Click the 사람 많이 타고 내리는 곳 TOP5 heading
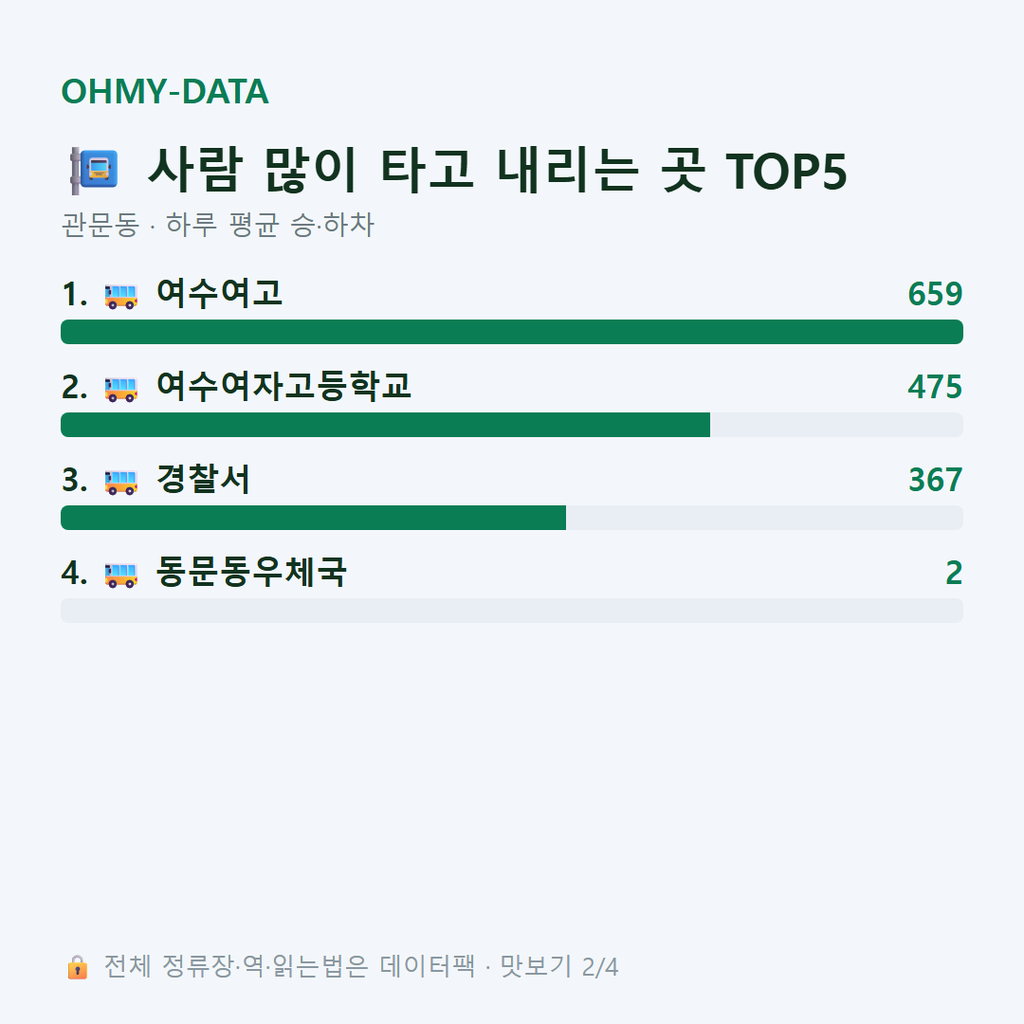The height and width of the screenshot is (1024, 1024). (x=498, y=170)
